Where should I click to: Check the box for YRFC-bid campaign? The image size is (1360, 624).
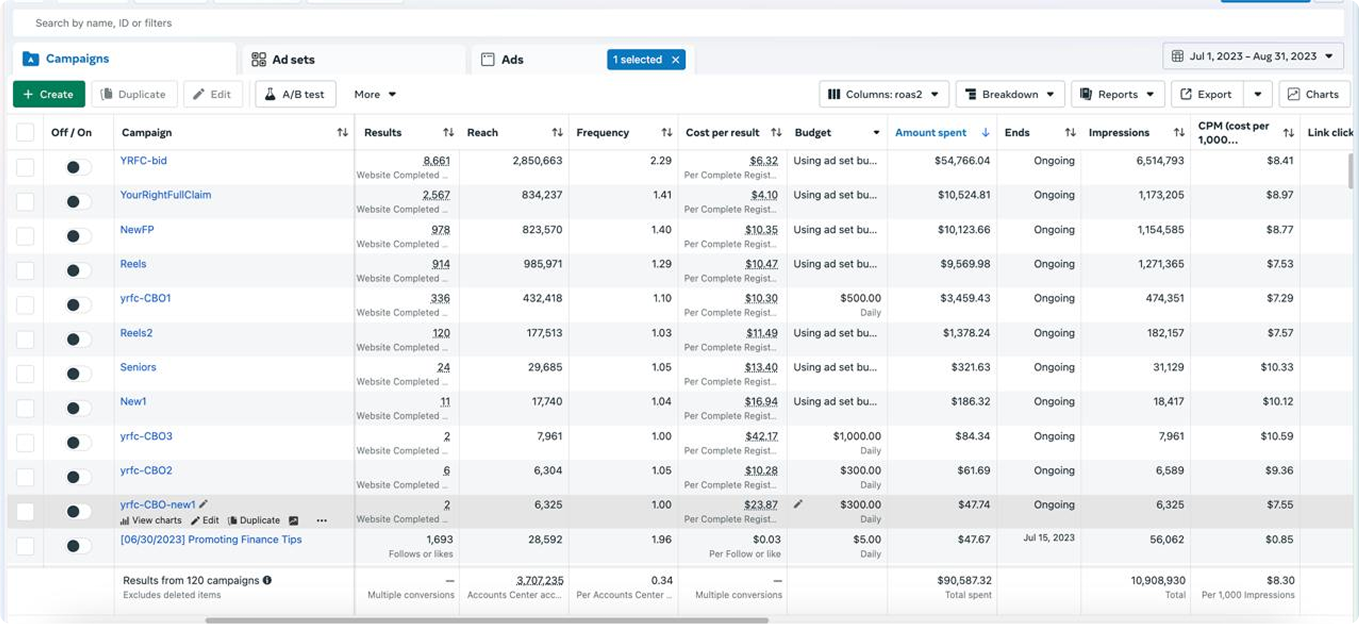pos(25,168)
